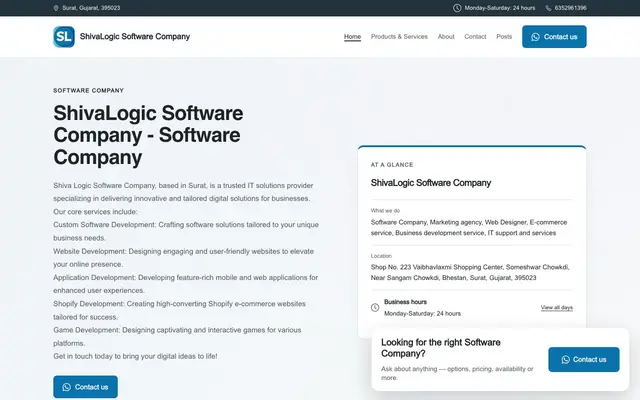This screenshot has width=640, height=400.
Task: Open Products & Services menu item
Action: click(399, 37)
